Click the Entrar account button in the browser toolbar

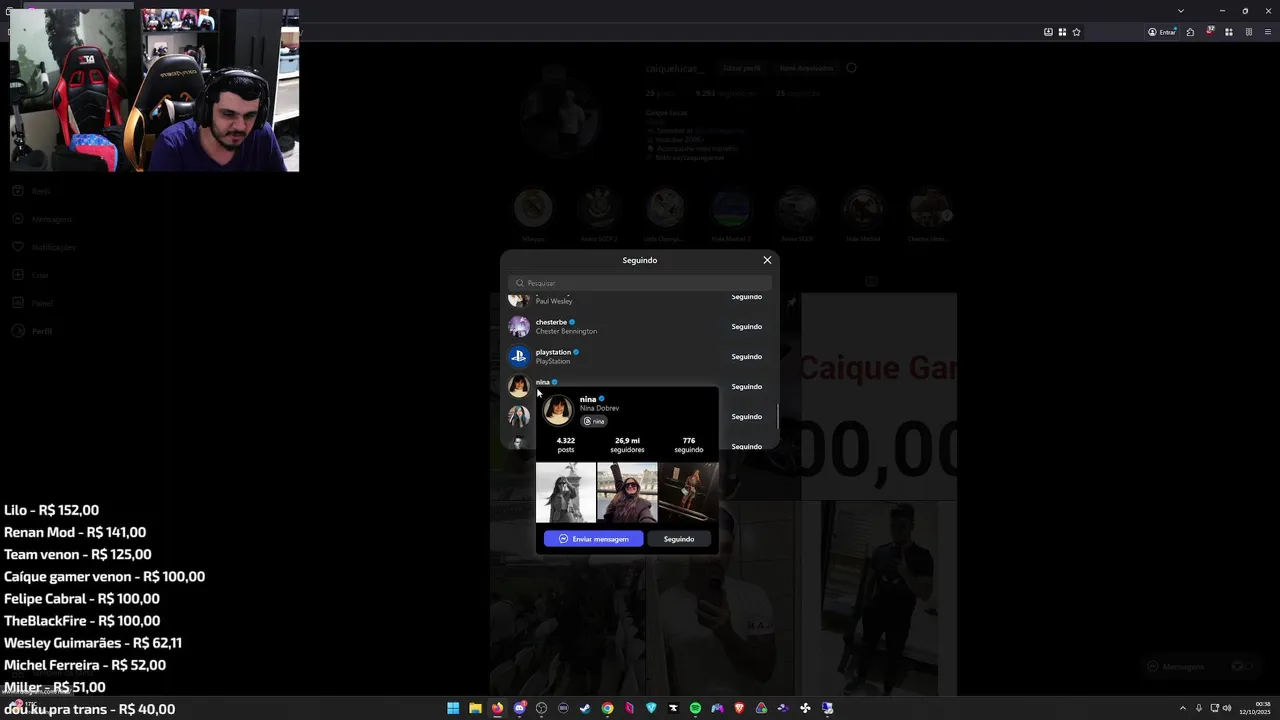(1162, 32)
